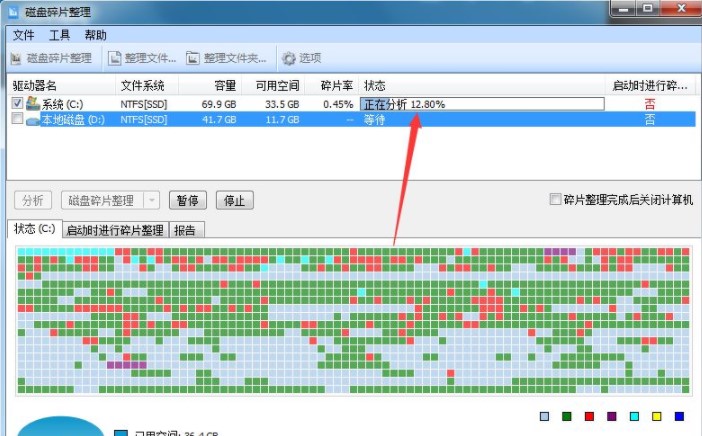Click the 系统 (C:) drive icon
The width and height of the screenshot is (702, 436).
click(33, 103)
